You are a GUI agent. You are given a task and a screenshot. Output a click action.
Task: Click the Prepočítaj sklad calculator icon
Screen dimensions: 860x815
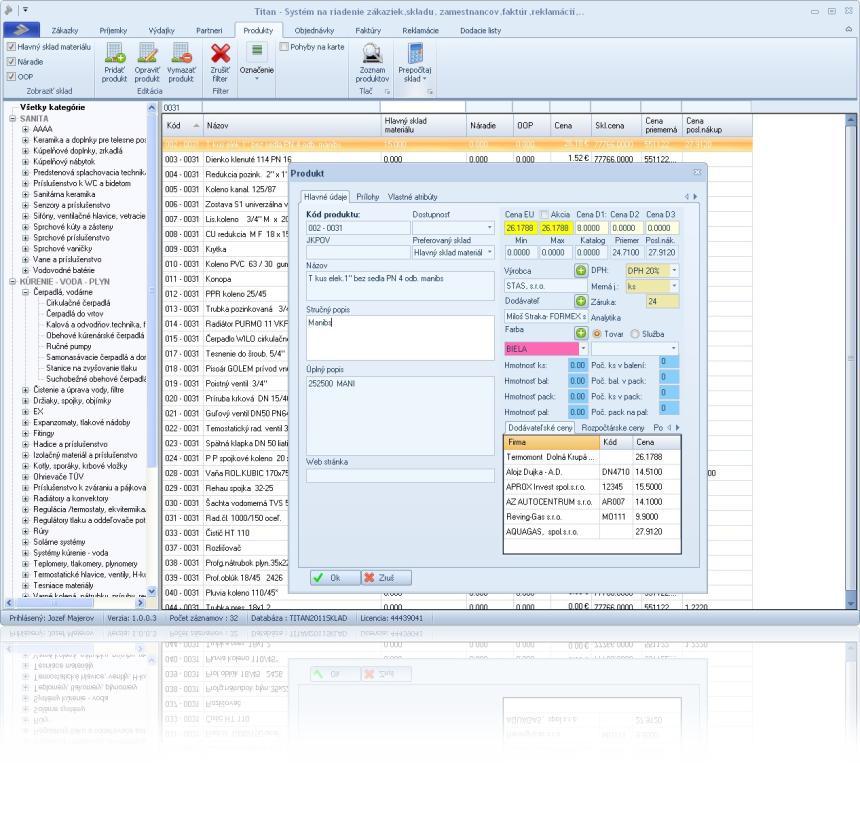point(415,53)
